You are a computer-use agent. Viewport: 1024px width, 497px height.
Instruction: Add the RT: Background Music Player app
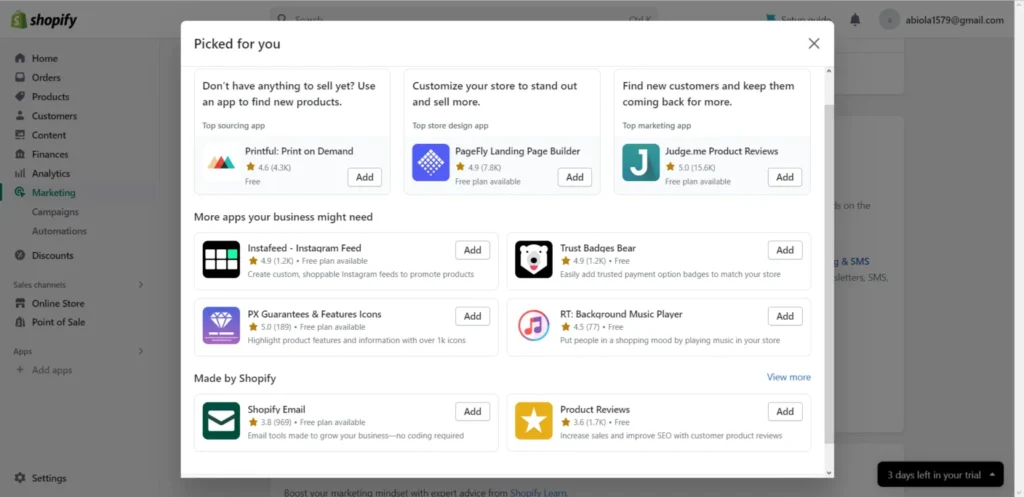tap(785, 316)
